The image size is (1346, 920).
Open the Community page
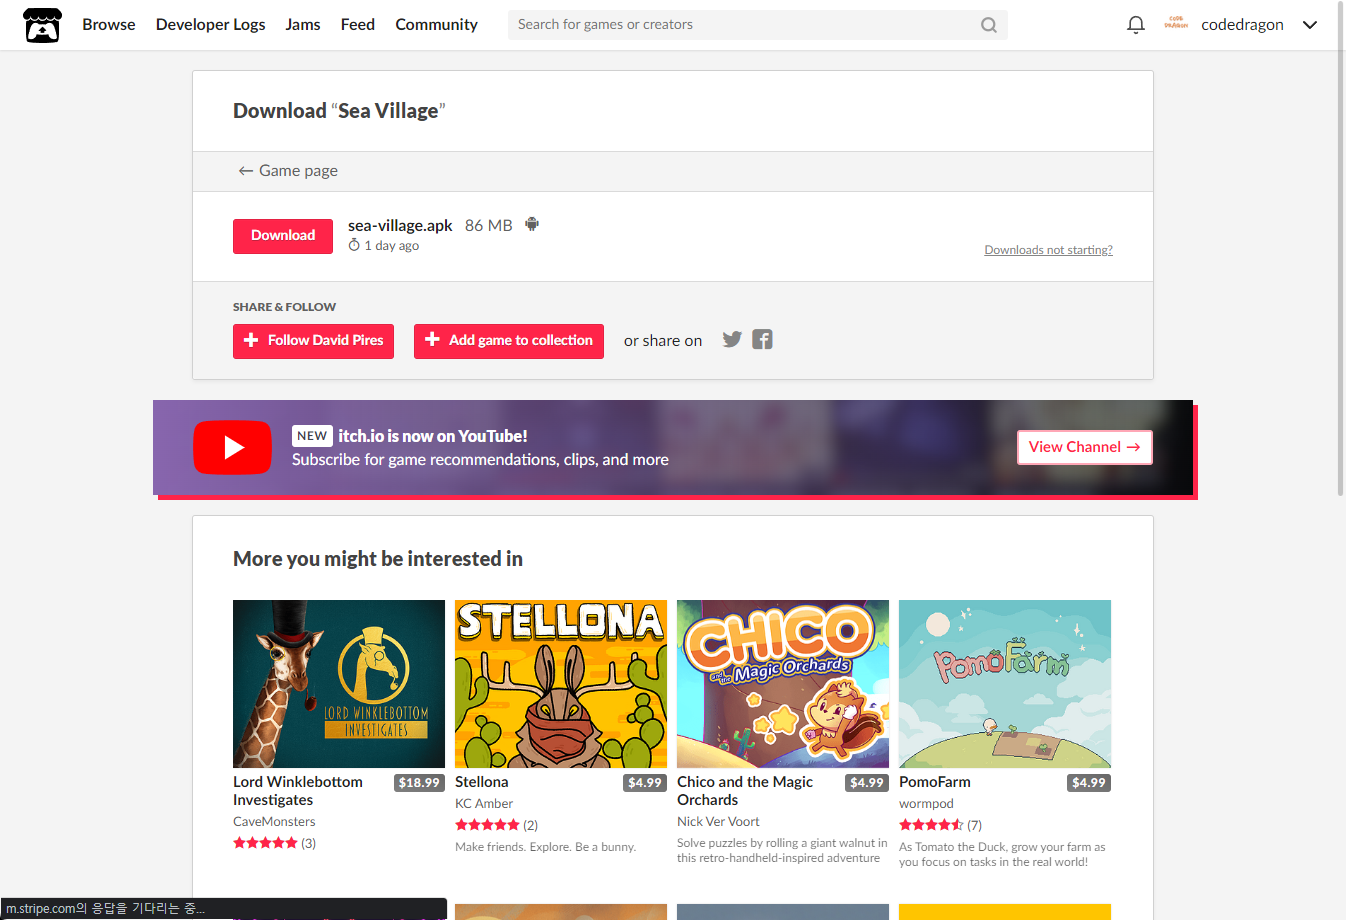[x=436, y=25]
